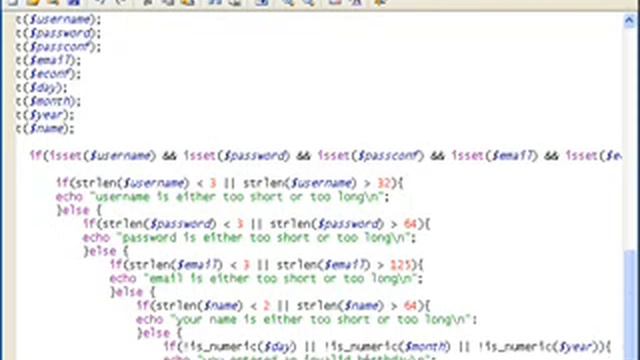Place cursor on the t($email); line
This screenshot has width=640, height=360.
pyautogui.click(x=48, y=60)
